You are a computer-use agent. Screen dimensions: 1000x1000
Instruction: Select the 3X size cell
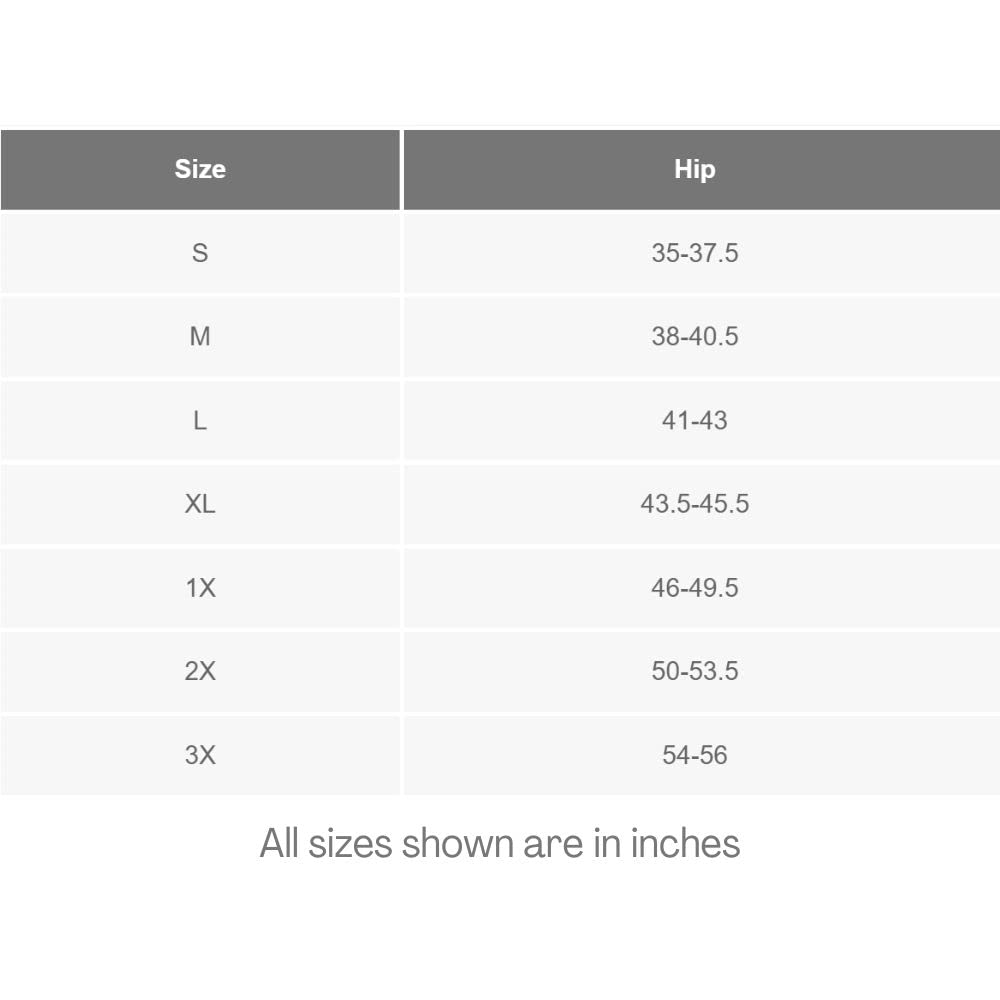[200, 755]
